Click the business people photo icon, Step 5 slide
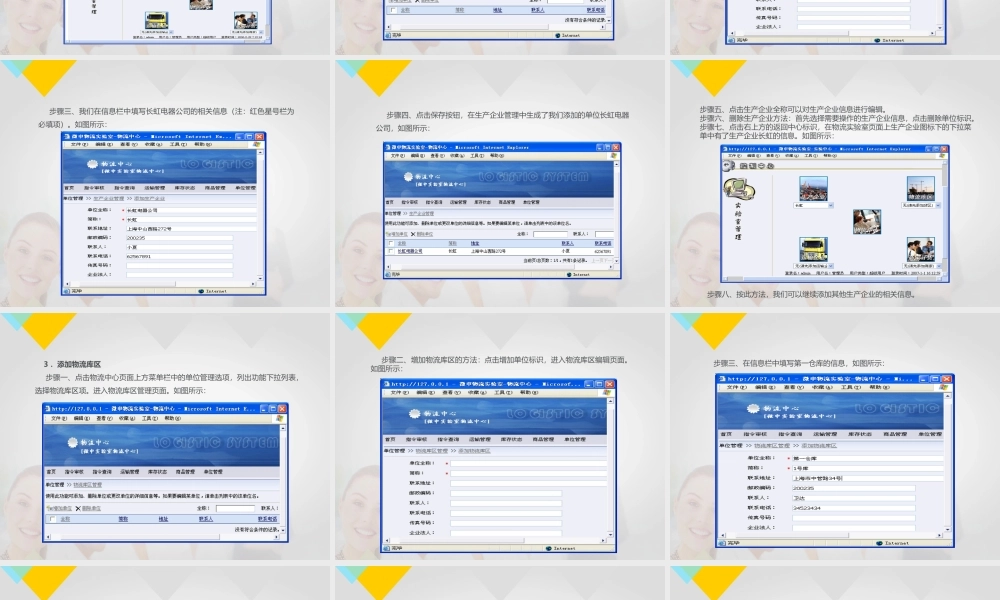 click(920, 248)
